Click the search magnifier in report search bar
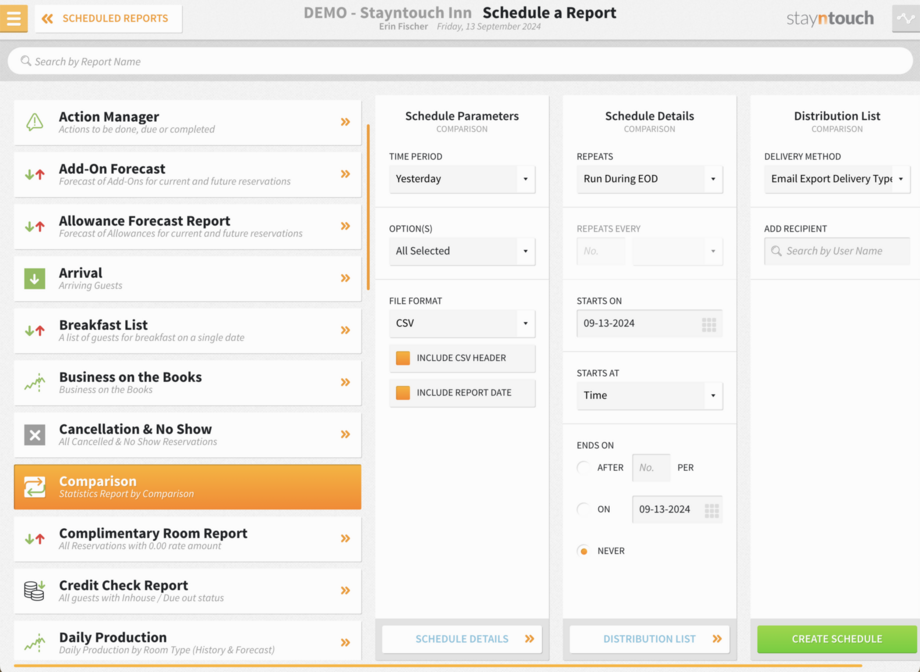 click(26, 61)
